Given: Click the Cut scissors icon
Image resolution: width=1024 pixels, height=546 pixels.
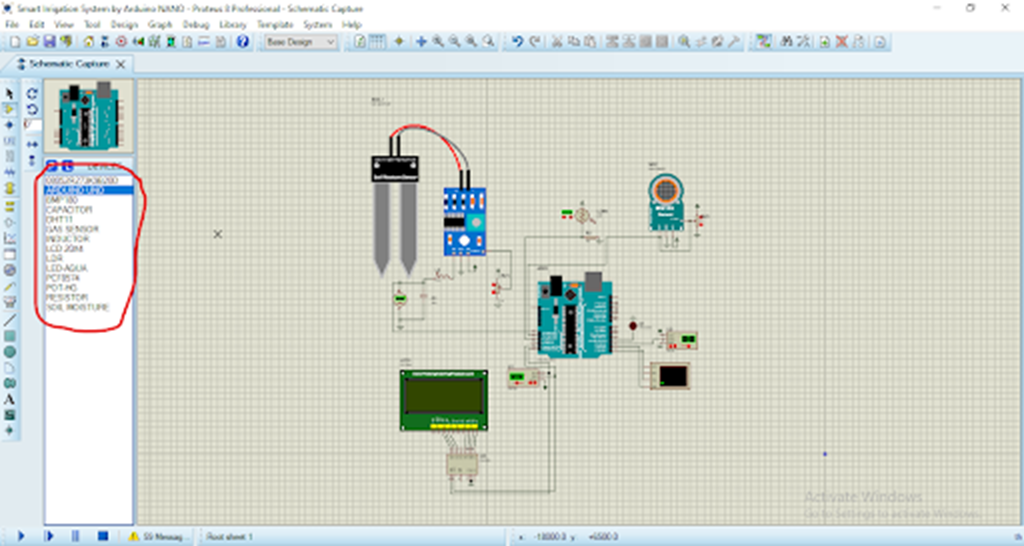Looking at the screenshot, I should click(x=557, y=42).
